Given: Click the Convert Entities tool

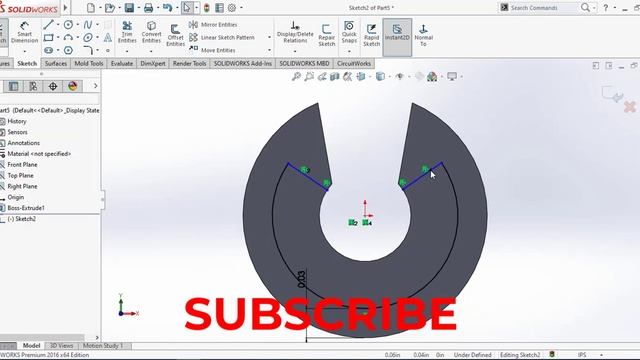Looking at the screenshot, I should click(151, 32).
